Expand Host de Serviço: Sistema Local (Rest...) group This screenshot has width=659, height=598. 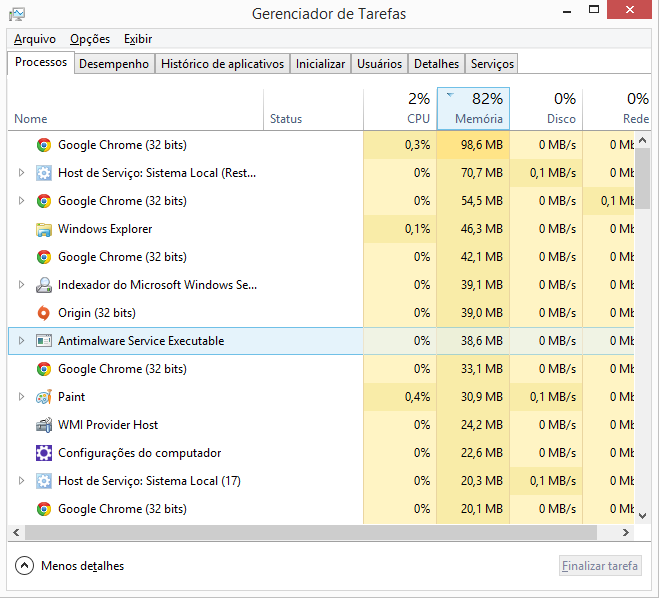pos(21,173)
